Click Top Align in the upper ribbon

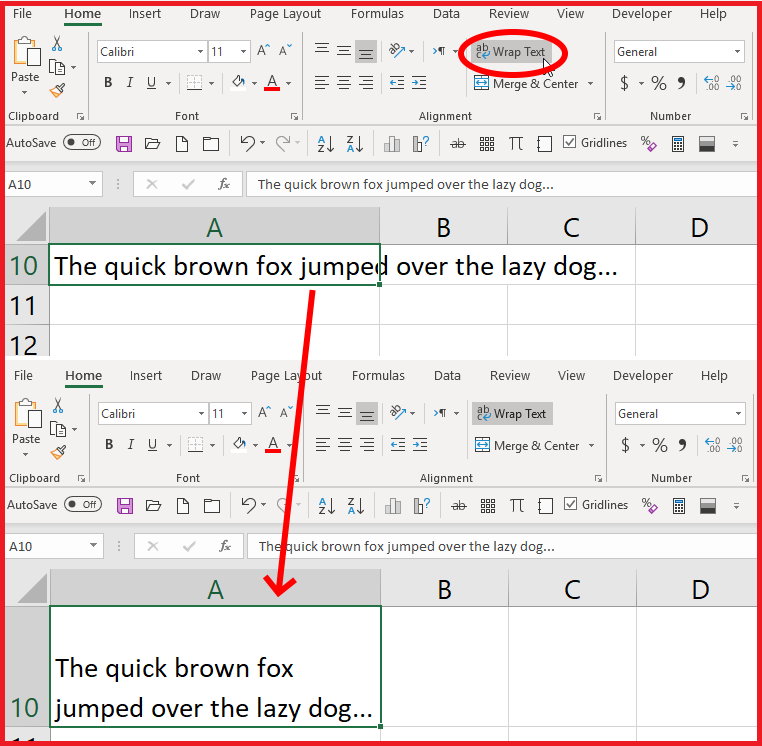322,51
